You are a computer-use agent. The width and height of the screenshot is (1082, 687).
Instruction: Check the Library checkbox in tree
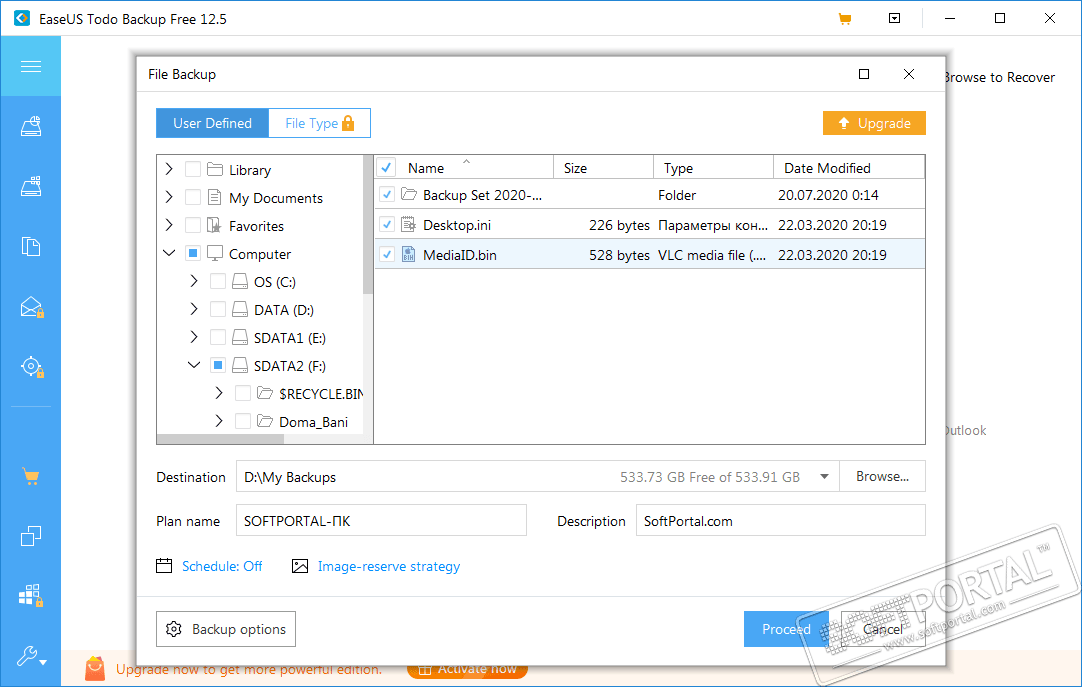(x=193, y=169)
